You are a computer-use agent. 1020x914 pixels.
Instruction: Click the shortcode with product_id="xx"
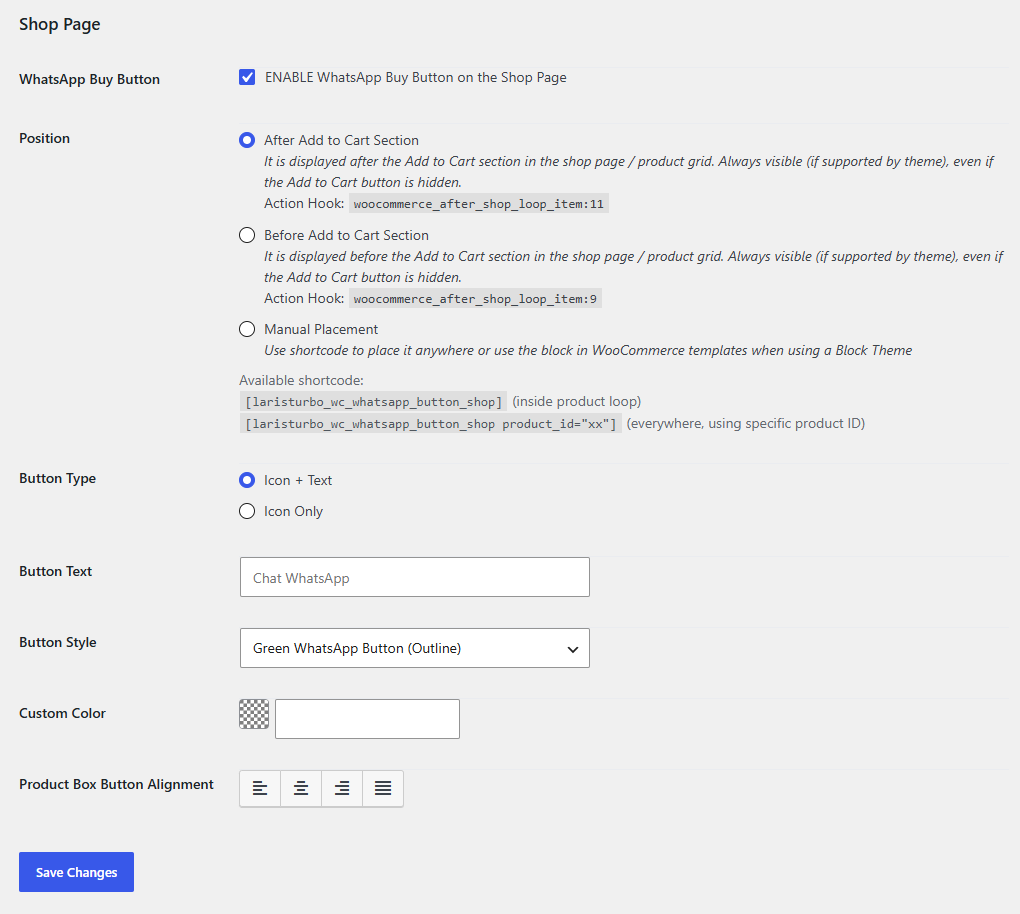tap(431, 424)
